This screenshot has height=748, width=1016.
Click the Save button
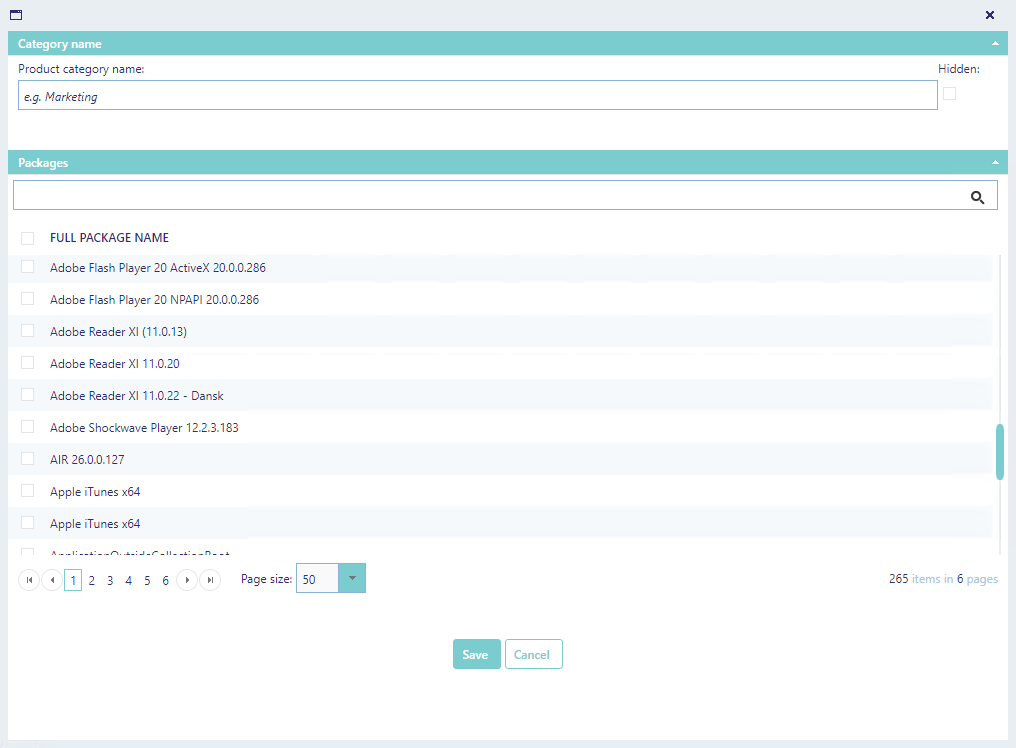476,654
